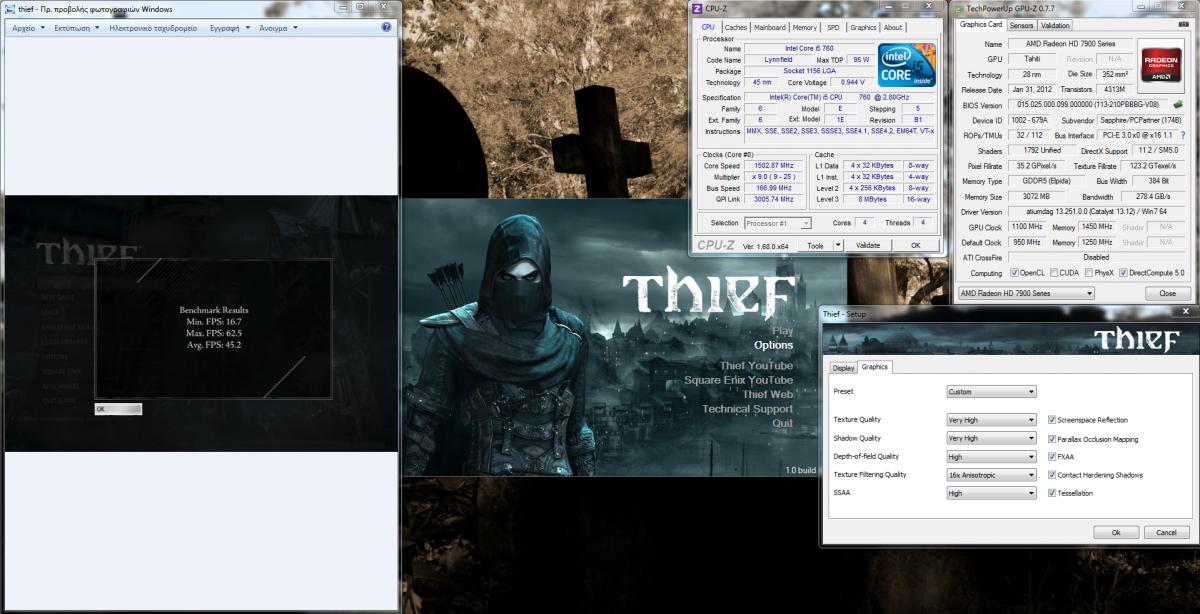Open the Texture Quality dropdown

(991, 420)
